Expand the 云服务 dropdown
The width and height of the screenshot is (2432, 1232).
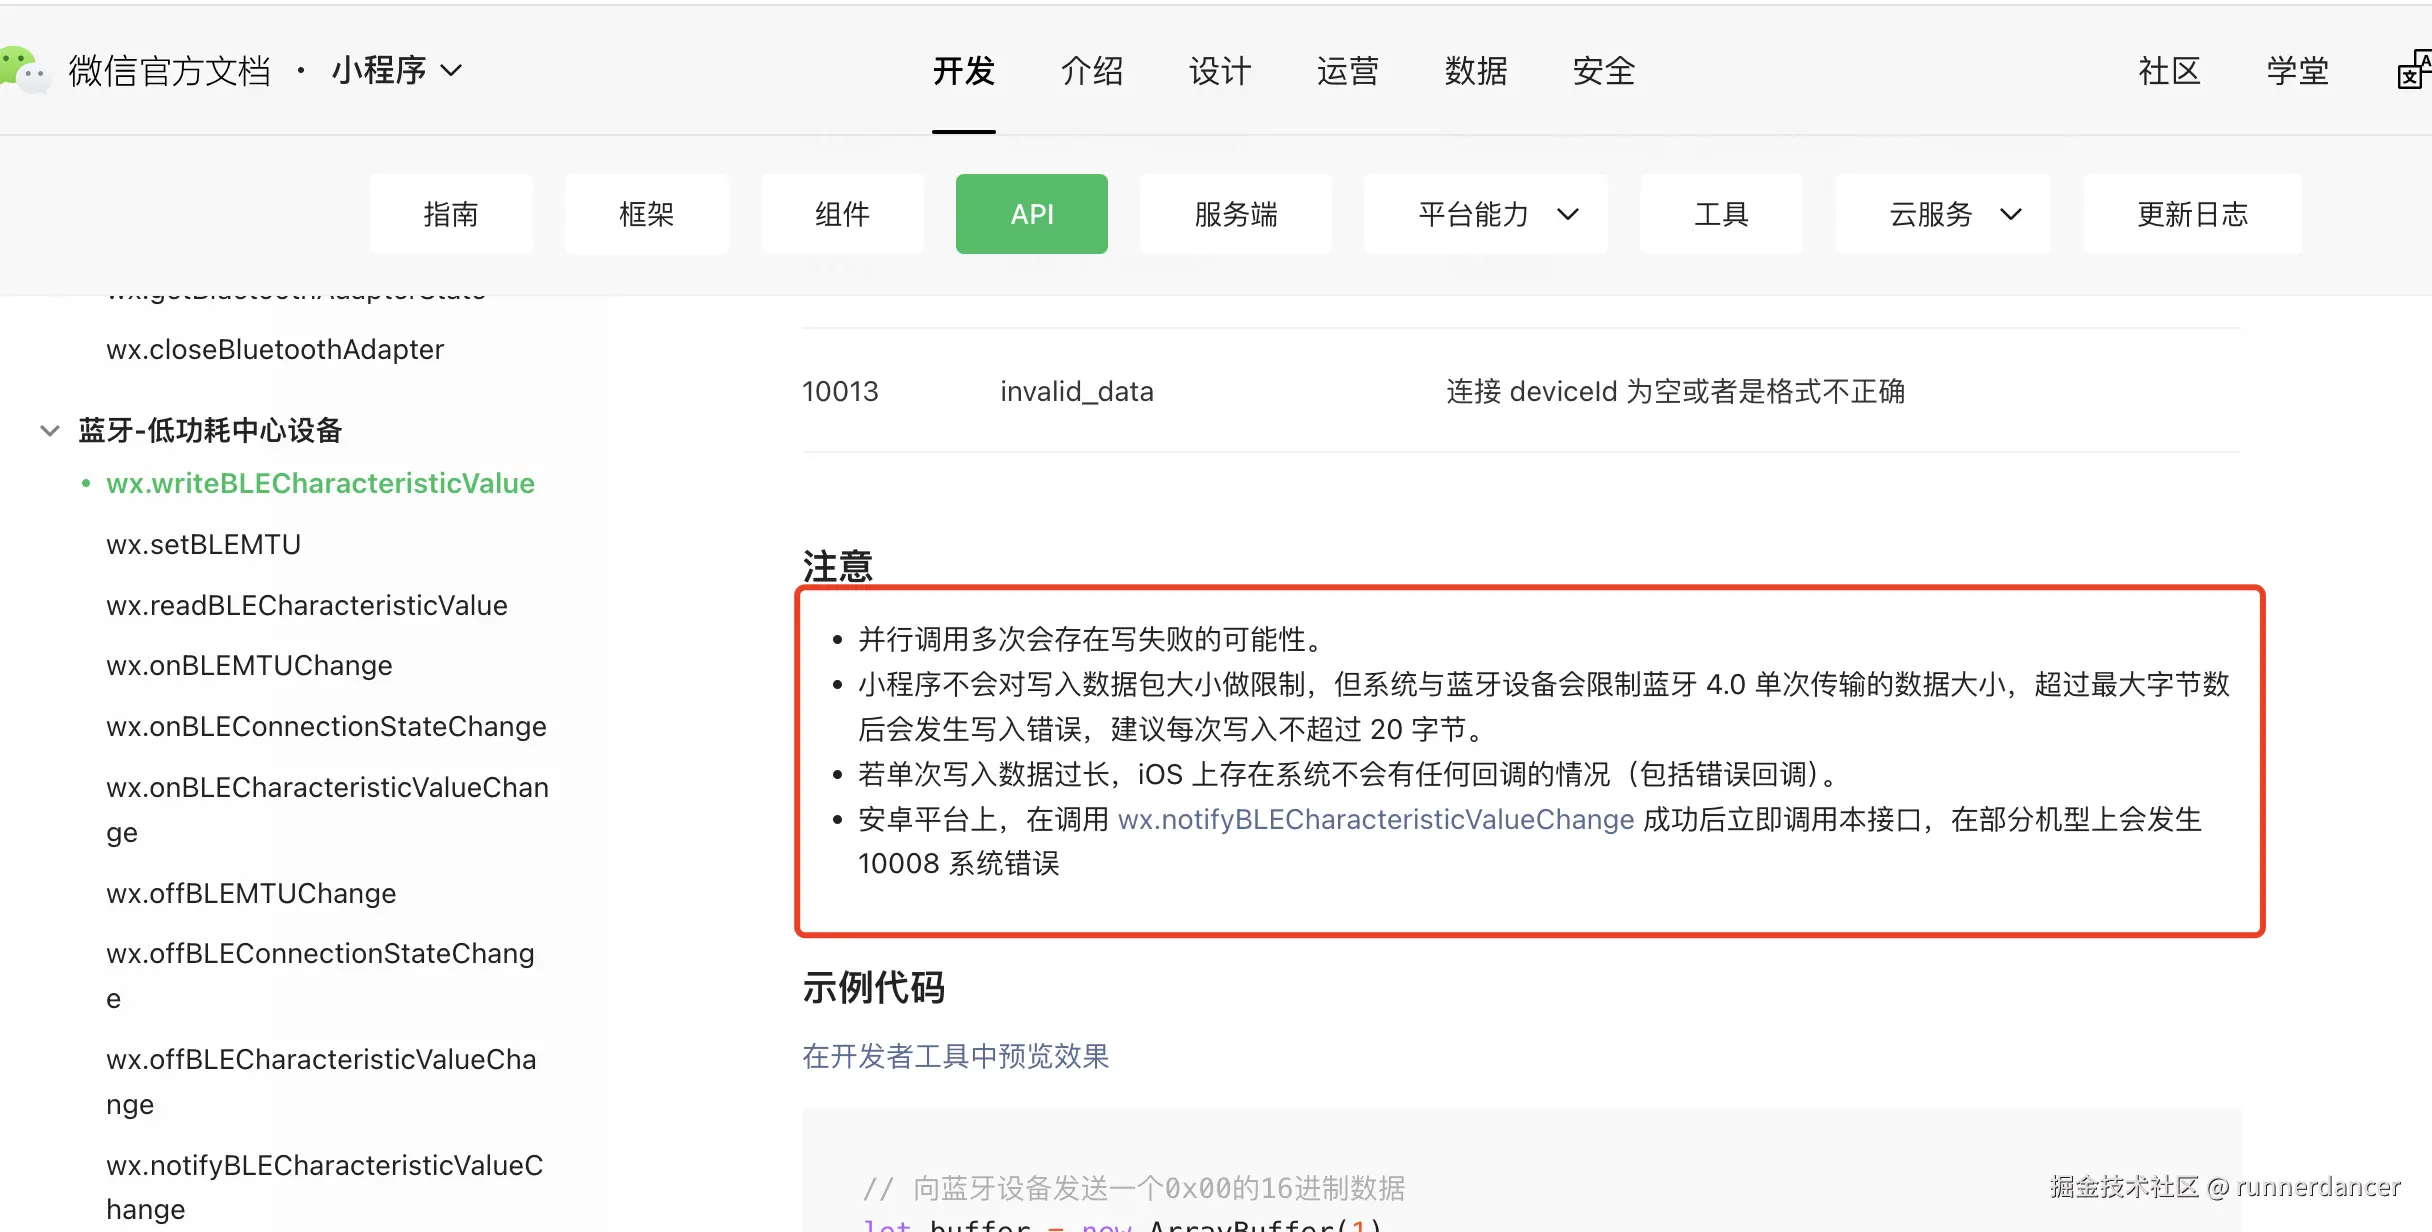pos(1954,214)
